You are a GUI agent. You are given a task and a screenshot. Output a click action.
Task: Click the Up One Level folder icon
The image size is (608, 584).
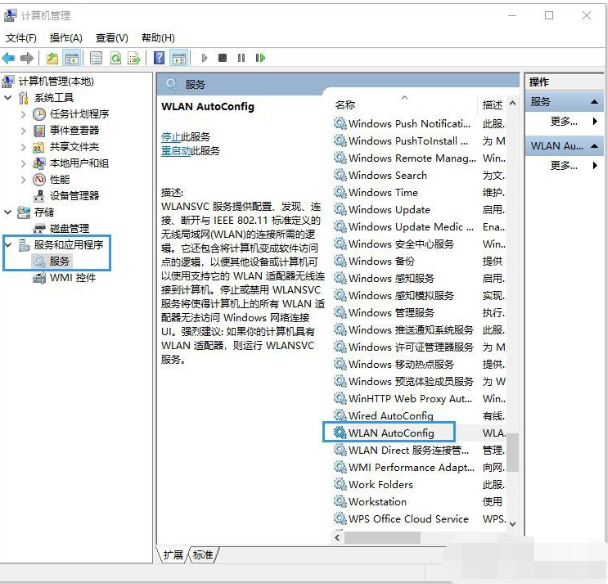pos(52,59)
